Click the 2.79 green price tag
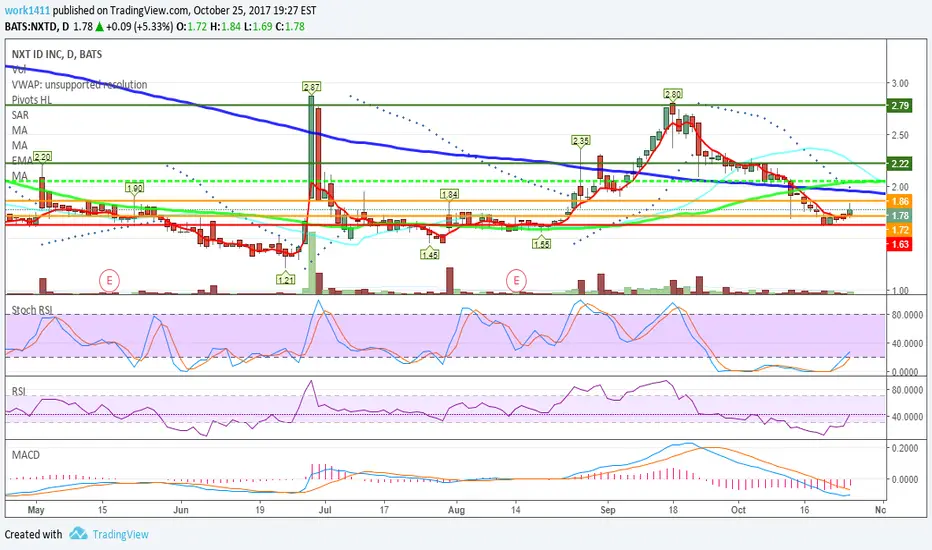This screenshot has width=932, height=550. [x=899, y=105]
